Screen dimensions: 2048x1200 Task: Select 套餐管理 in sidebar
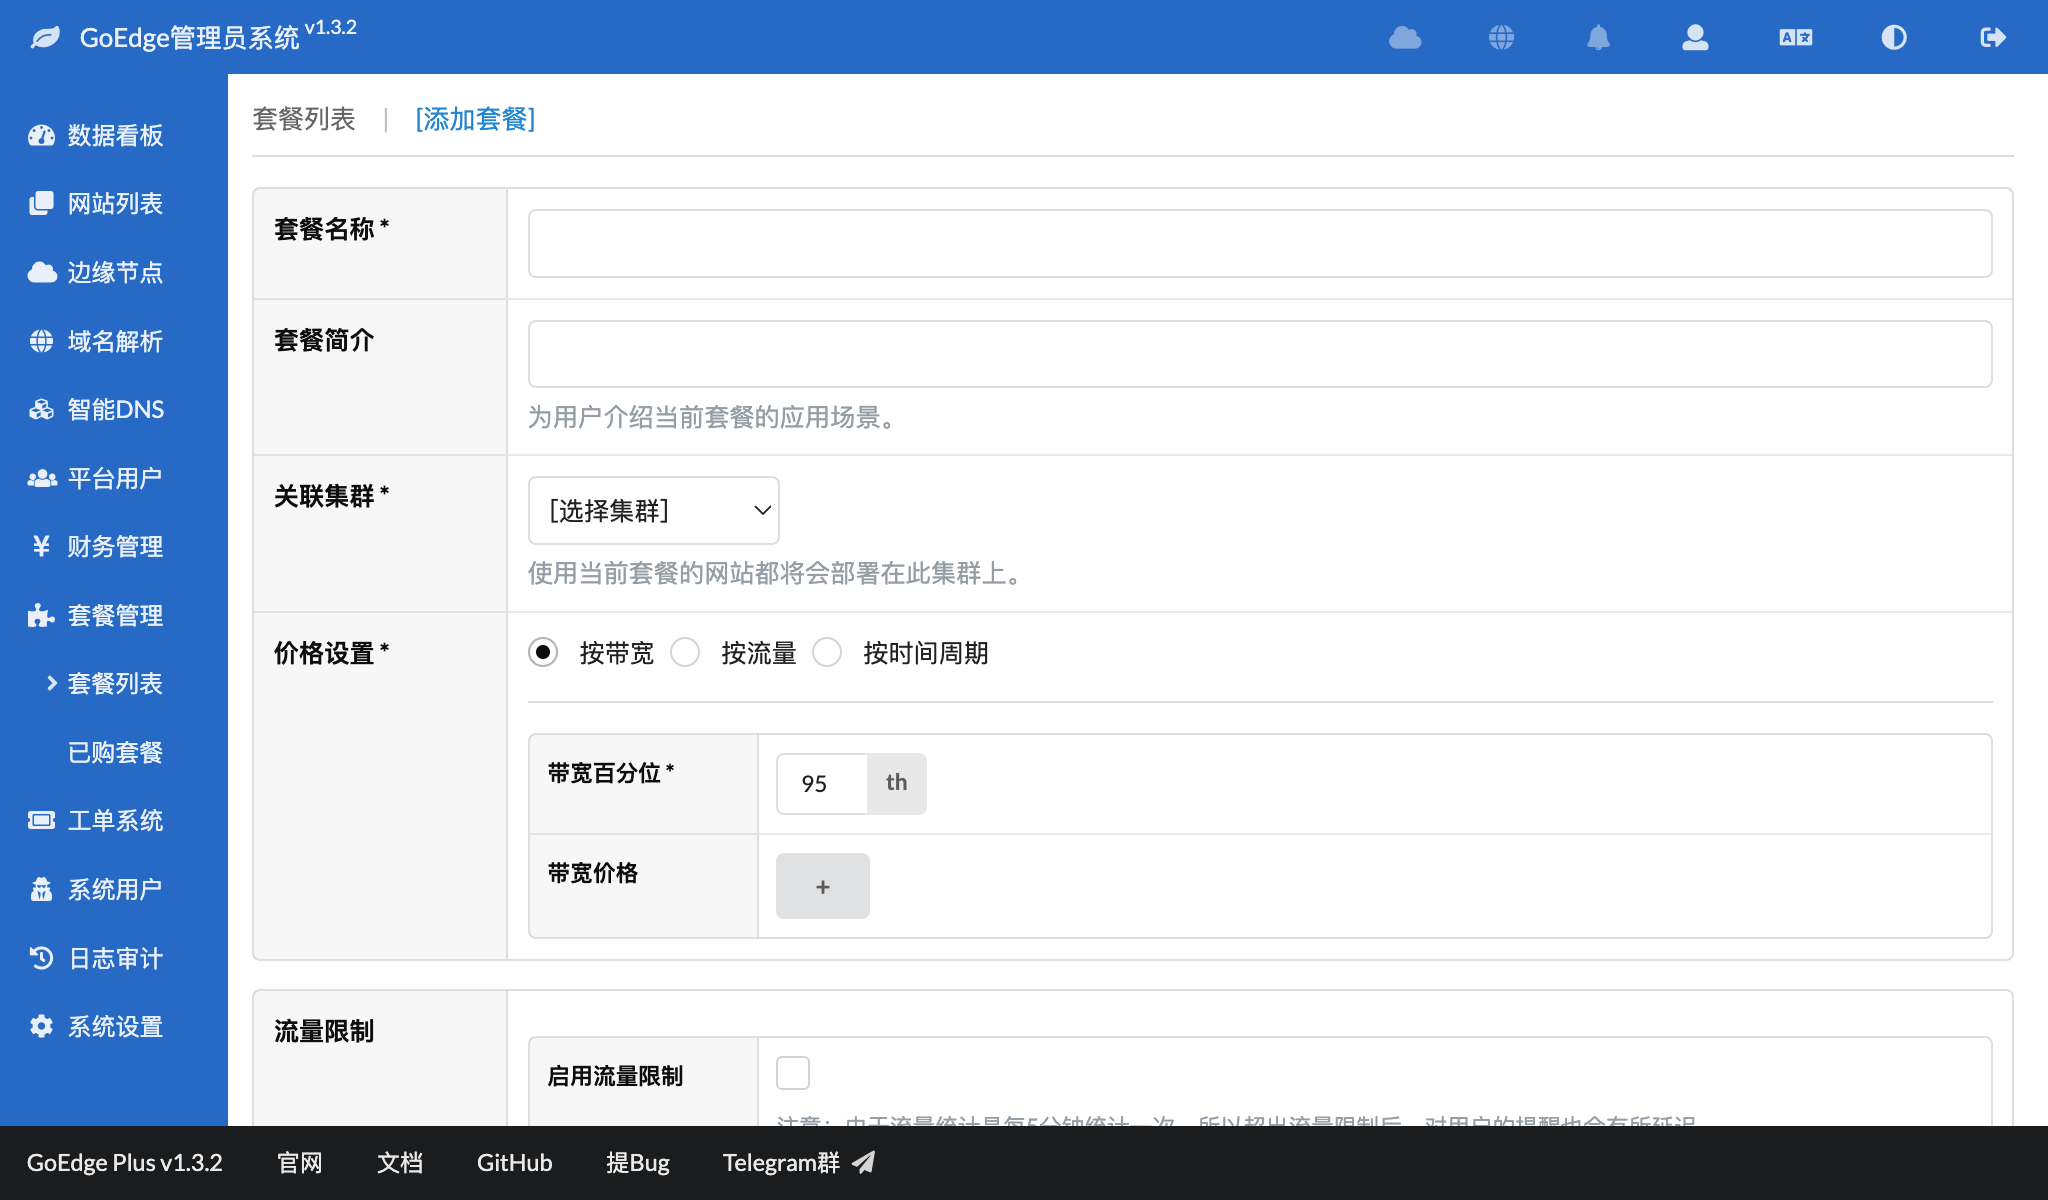(x=115, y=615)
